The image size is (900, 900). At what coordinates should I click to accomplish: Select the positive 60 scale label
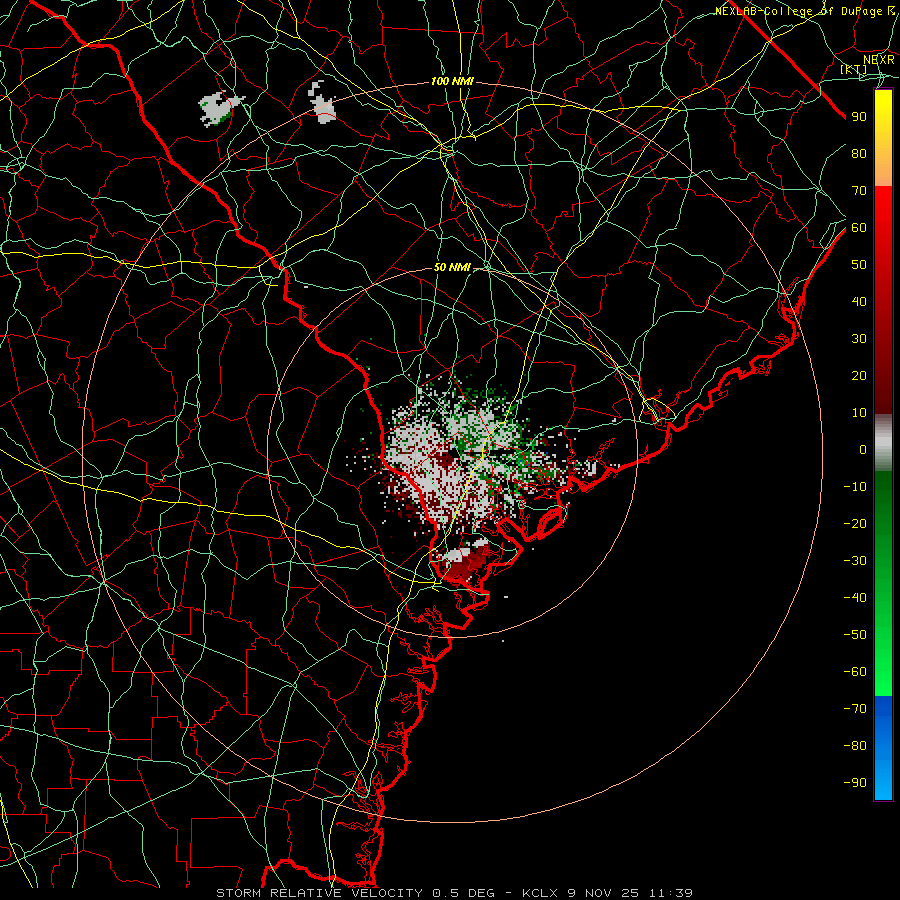pyautogui.click(x=859, y=228)
